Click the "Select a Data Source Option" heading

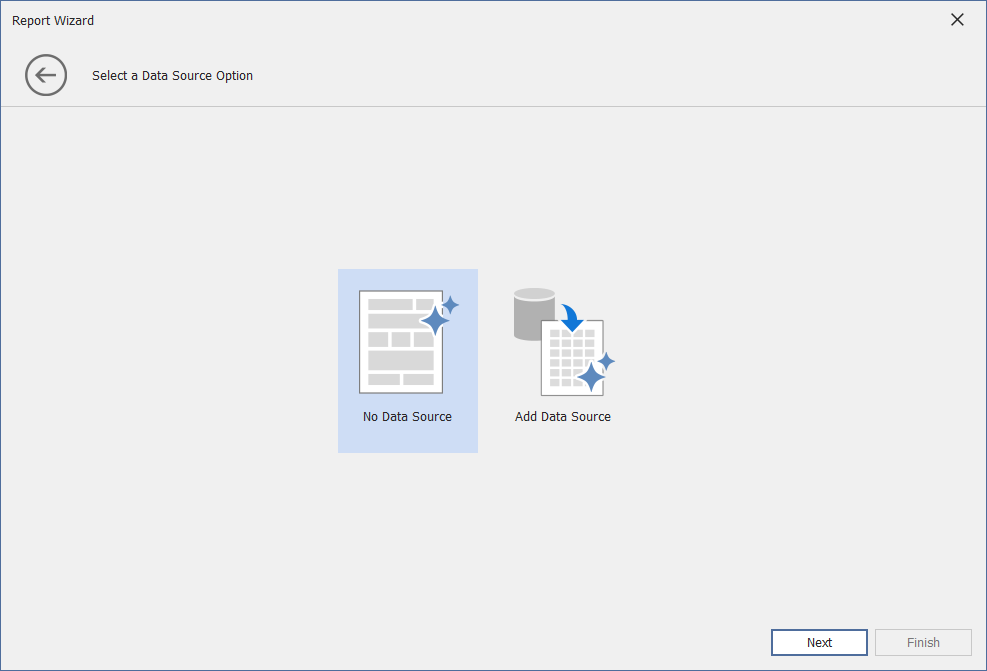coord(172,76)
